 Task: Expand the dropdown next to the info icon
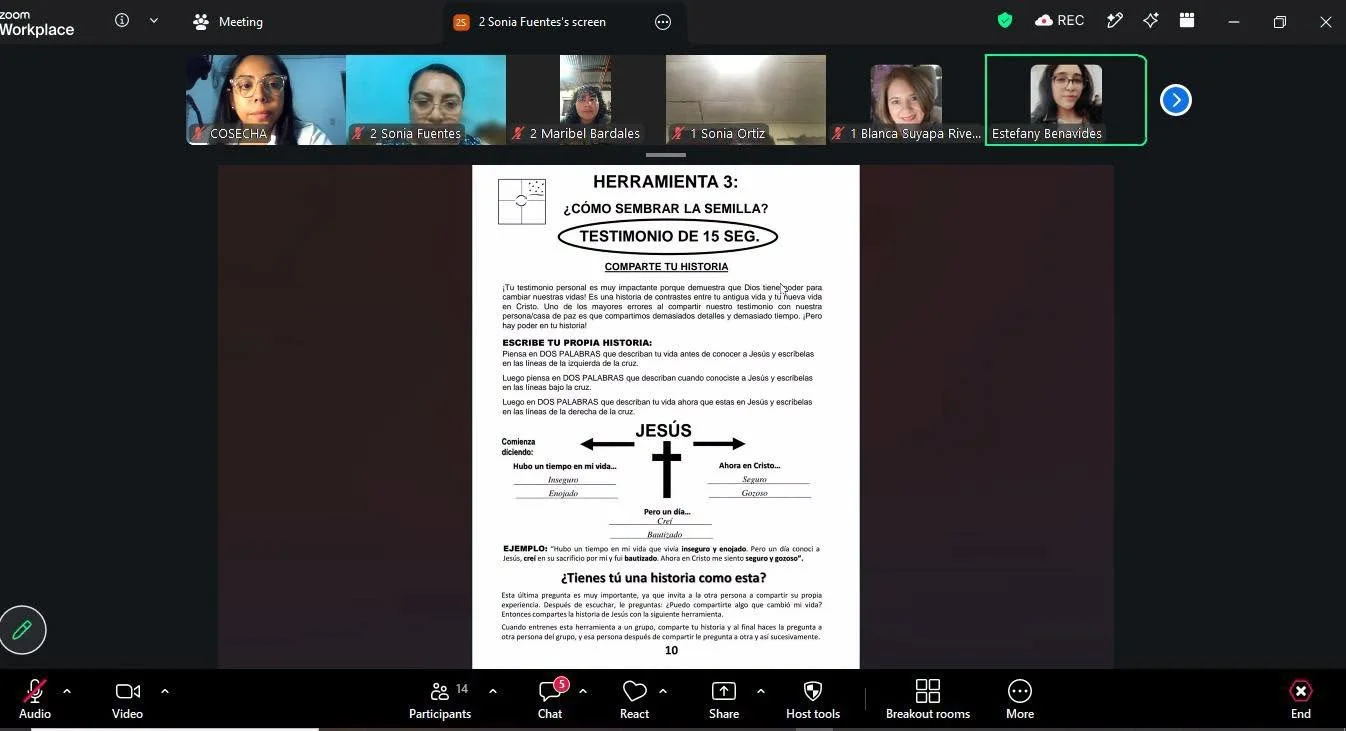[153, 20]
